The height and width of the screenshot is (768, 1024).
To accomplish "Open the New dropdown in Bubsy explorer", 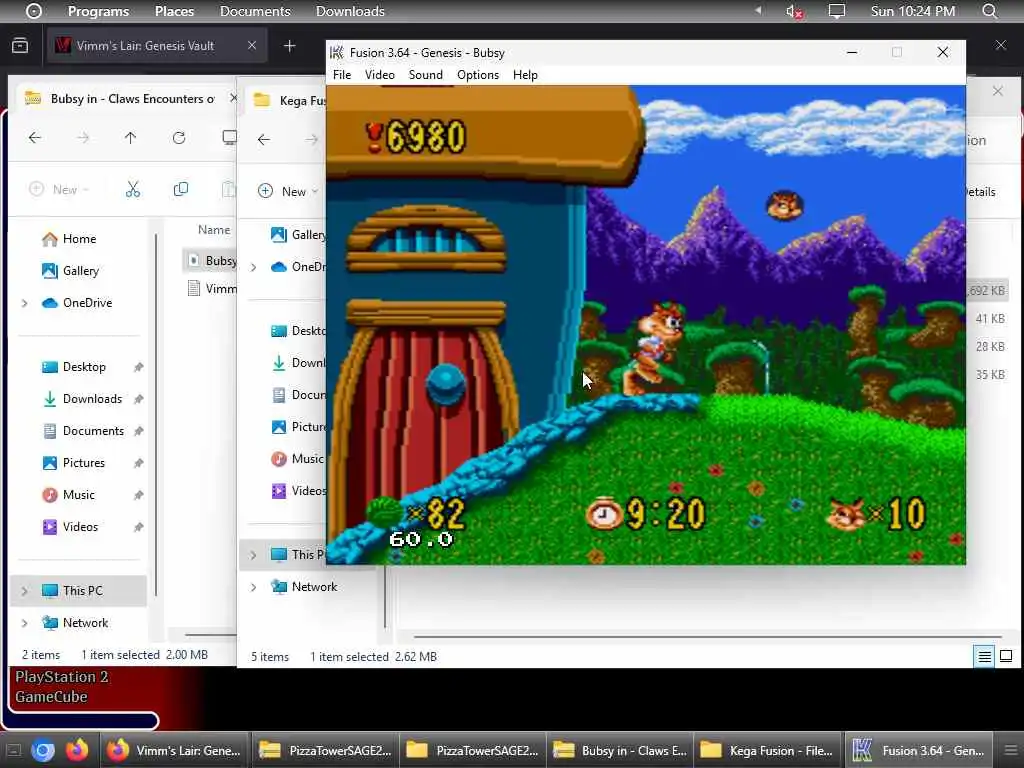I will pyautogui.click(x=59, y=189).
